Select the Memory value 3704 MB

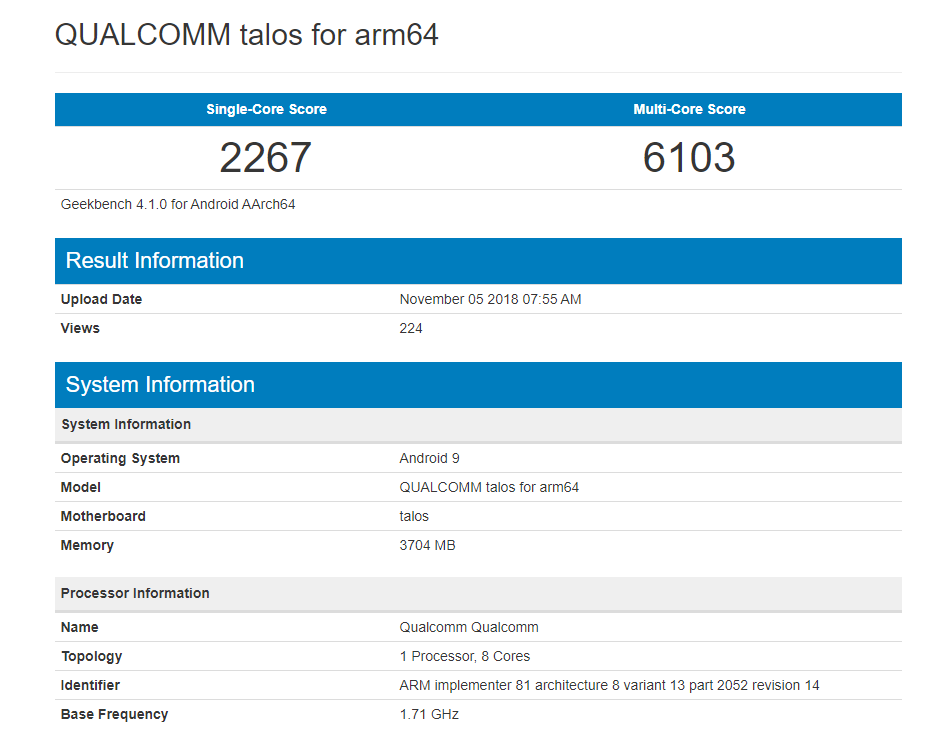click(x=427, y=545)
